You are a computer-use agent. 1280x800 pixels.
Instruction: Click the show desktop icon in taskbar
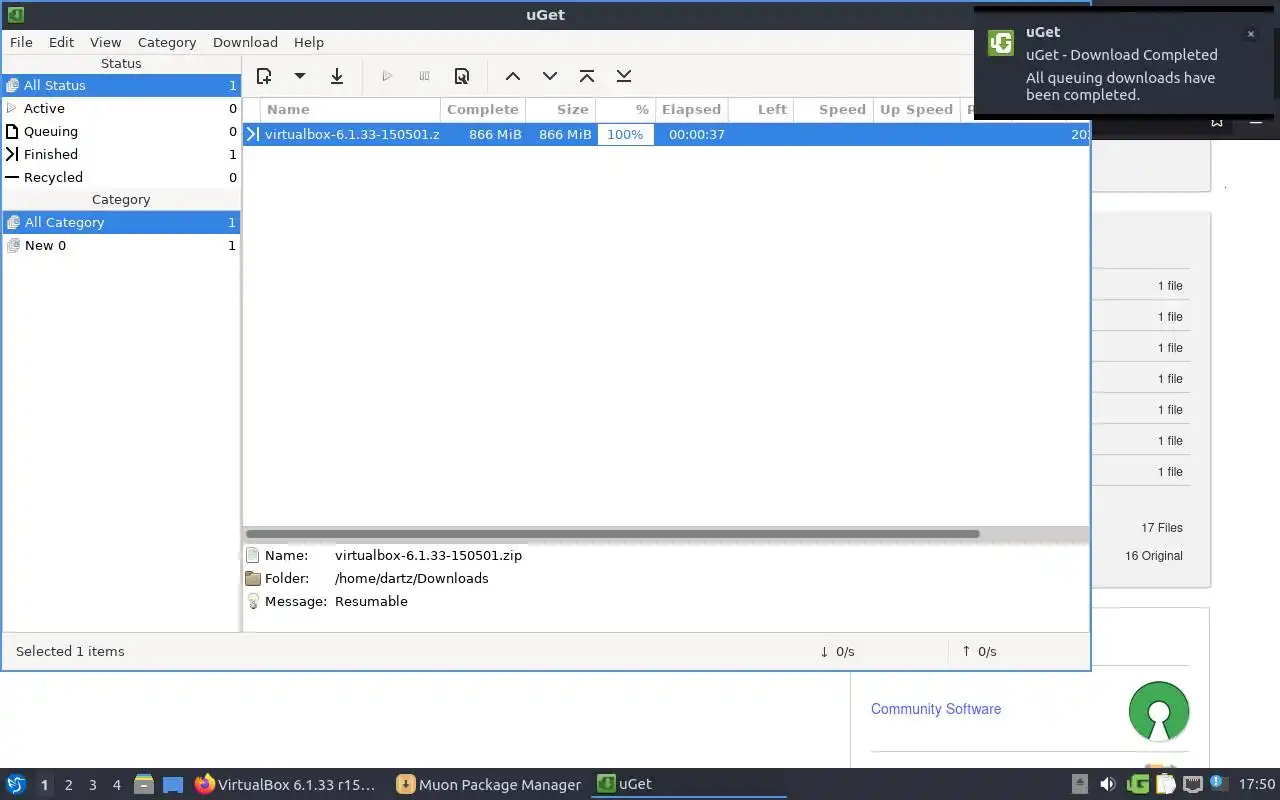click(x=173, y=785)
